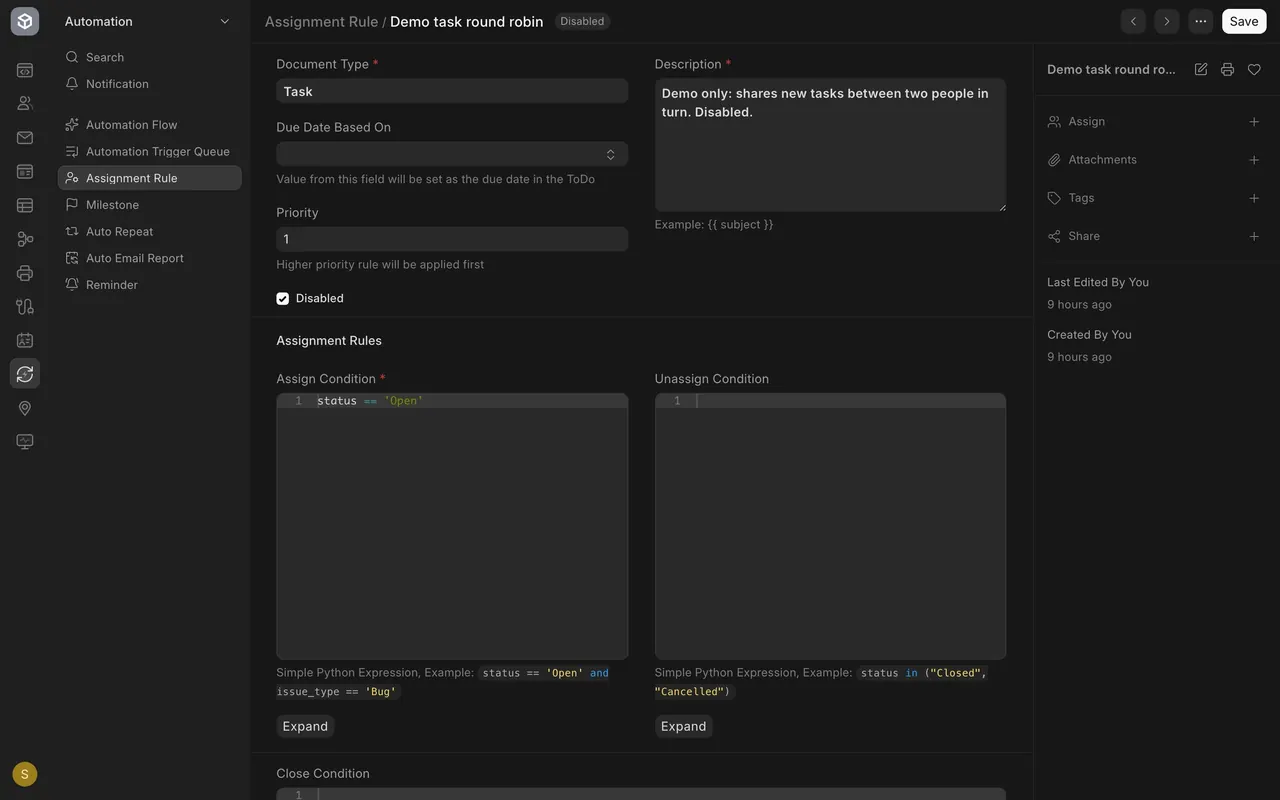Open the users icon in left rail
Screen dimensions: 1280x800
tap(25, 103)
